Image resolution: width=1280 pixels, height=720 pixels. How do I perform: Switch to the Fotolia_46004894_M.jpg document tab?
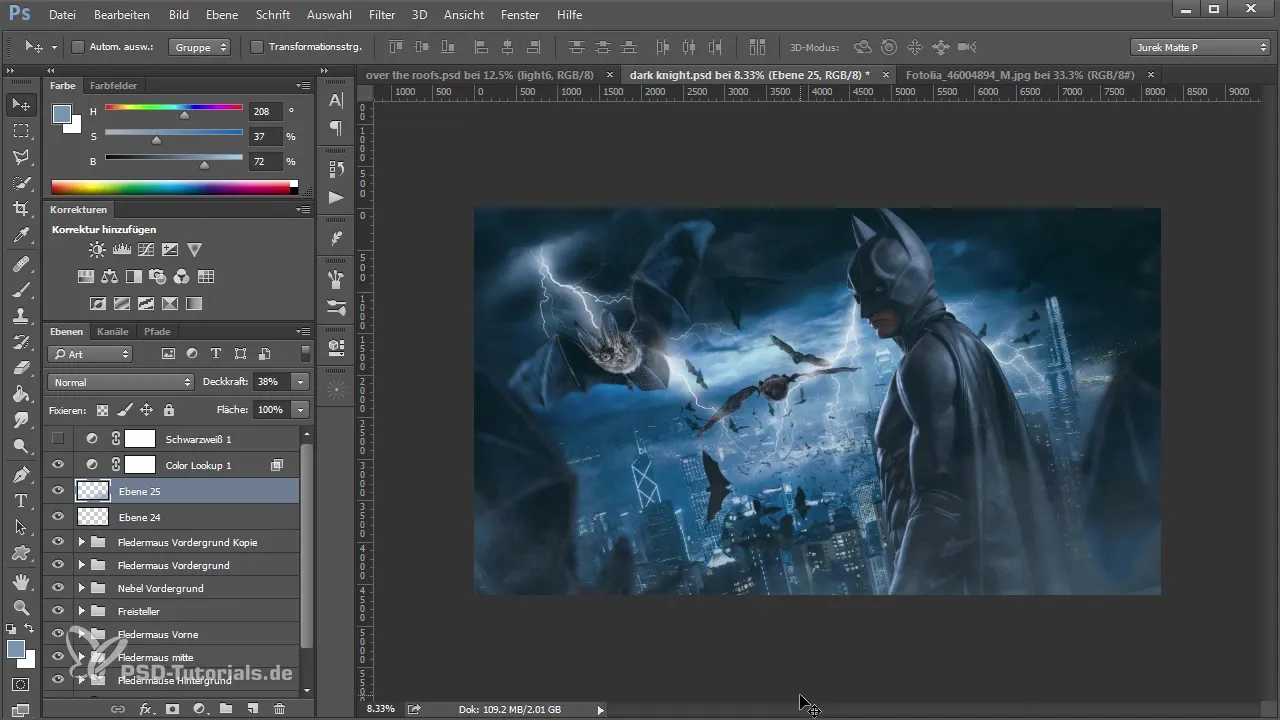pyautogui.click(x=1020, y=75)
